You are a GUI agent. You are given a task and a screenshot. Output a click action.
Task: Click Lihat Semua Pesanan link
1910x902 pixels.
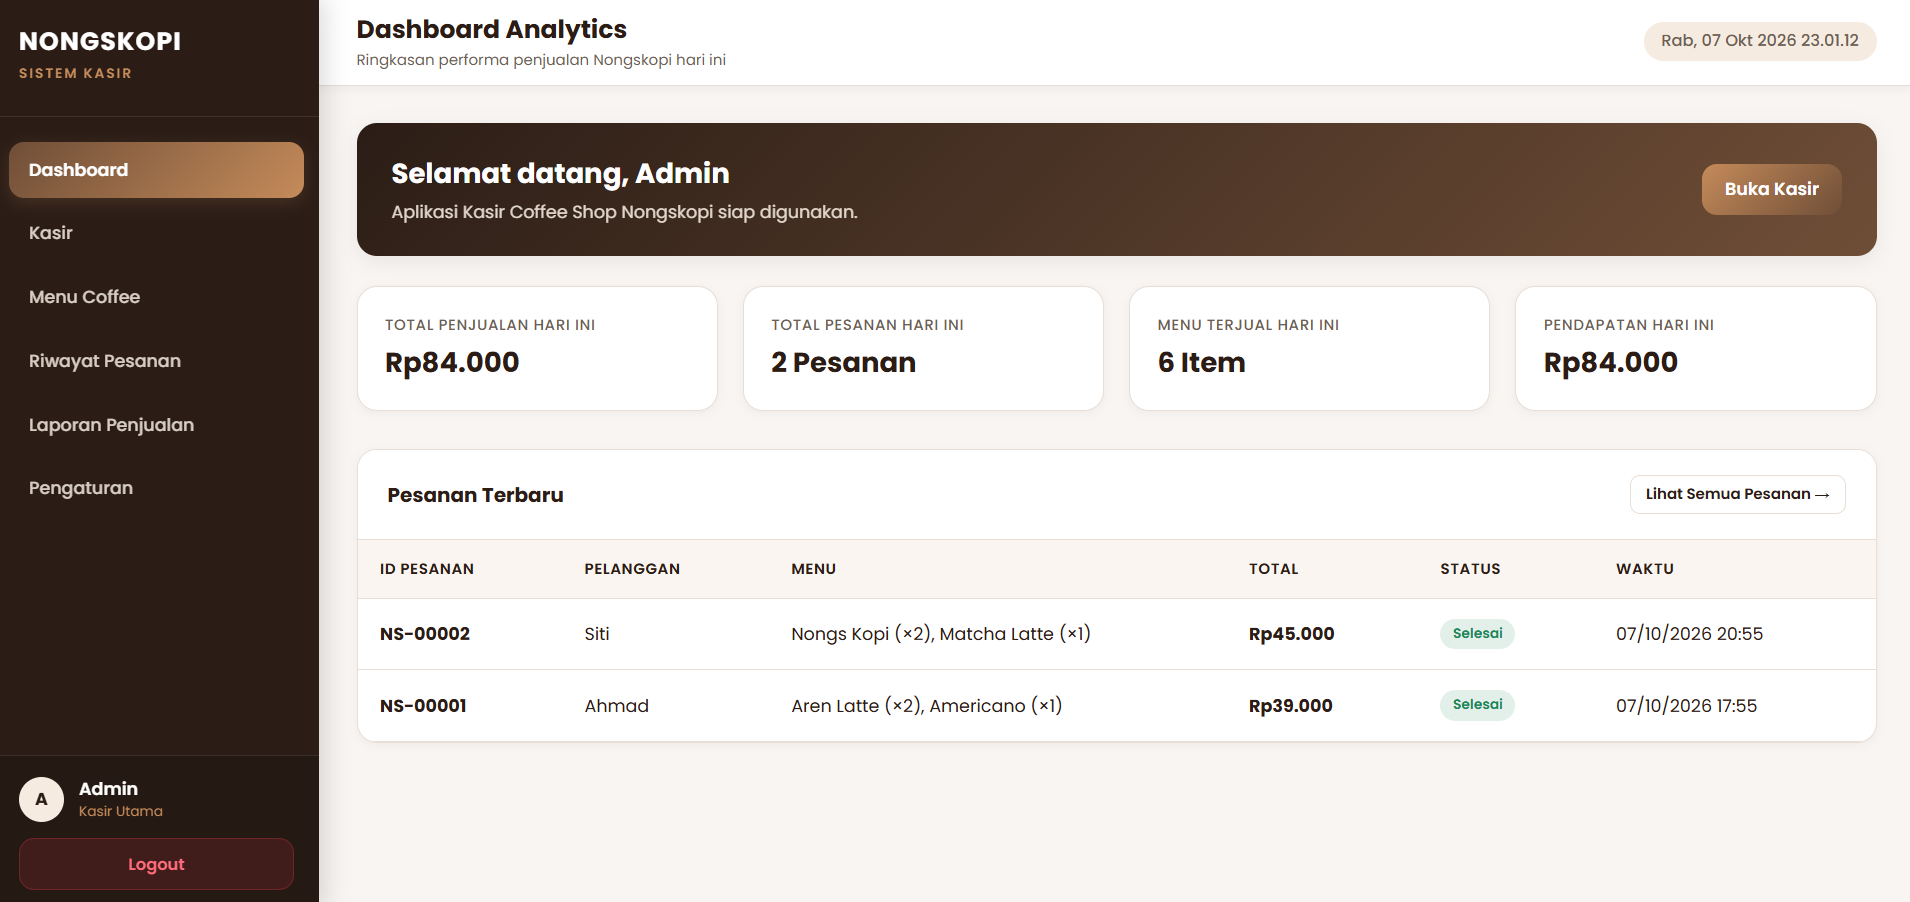(x=1737, y=494)
